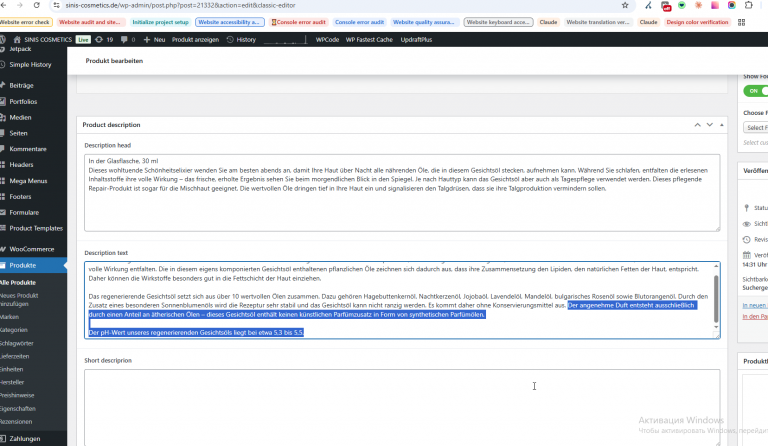Open Alle Produkte submenu item
Viewport: 768px width, 446px height.
click(18, 282)
